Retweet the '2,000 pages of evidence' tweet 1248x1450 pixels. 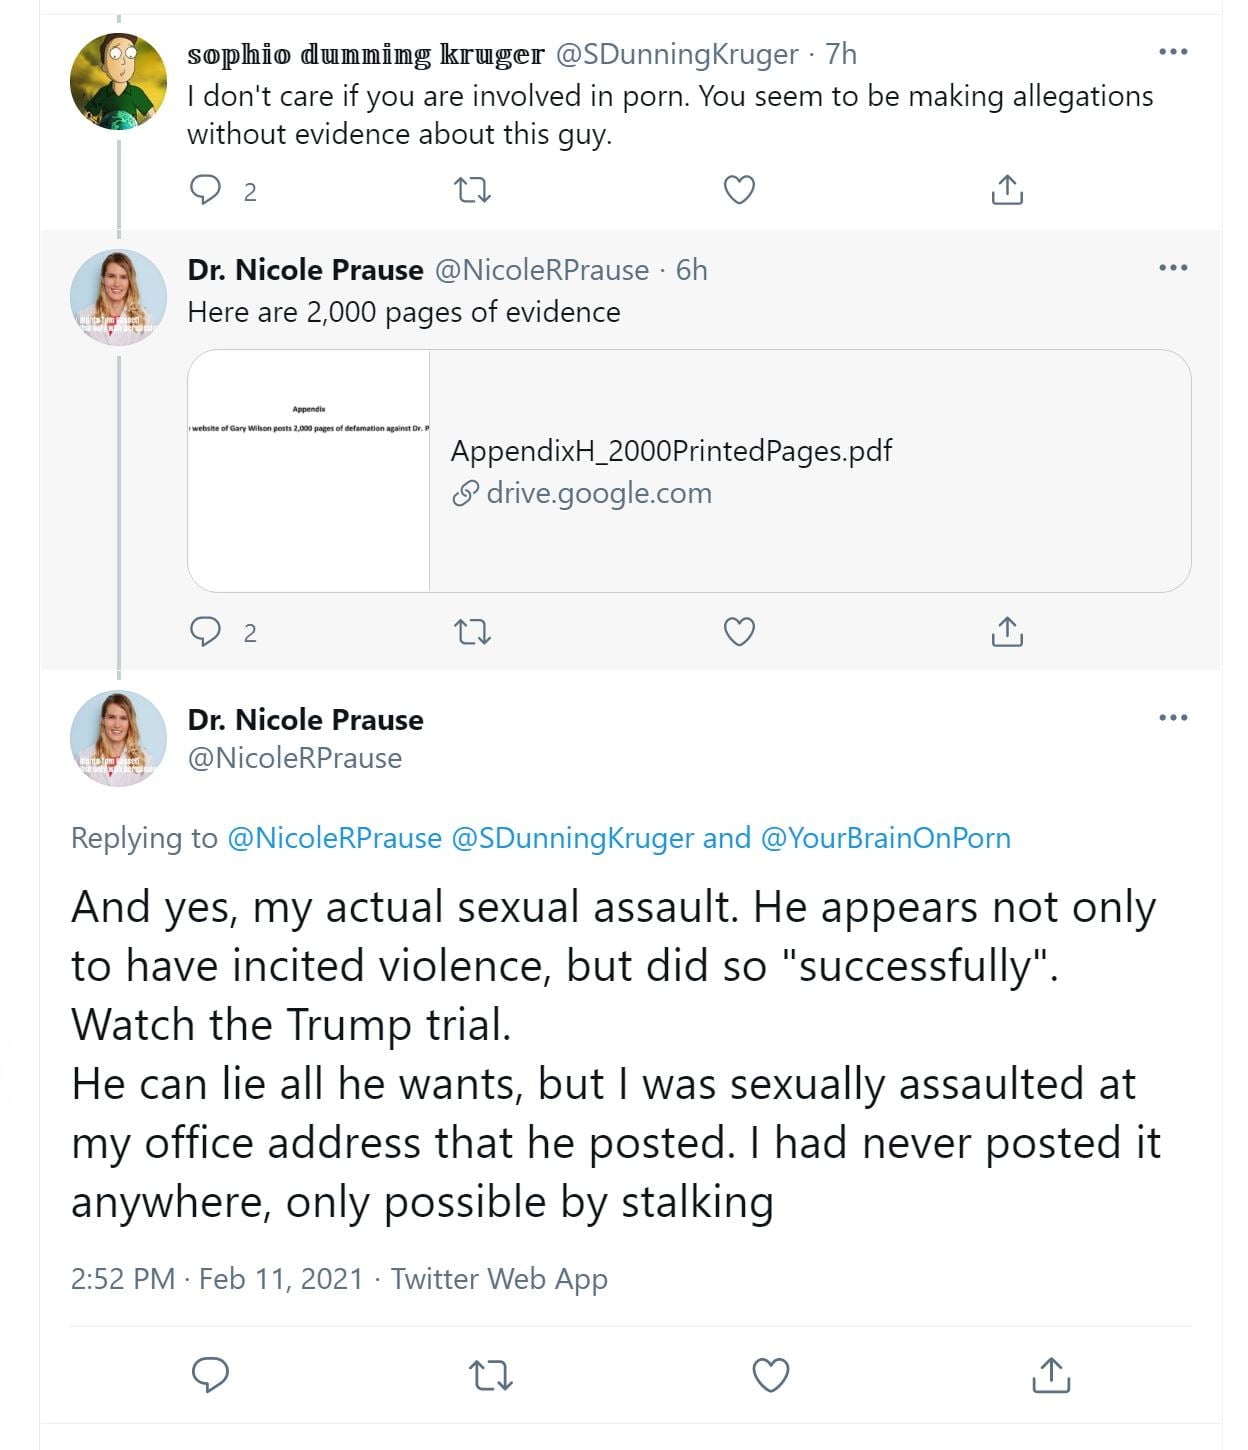pyautogui.click(x=473, y=631)
